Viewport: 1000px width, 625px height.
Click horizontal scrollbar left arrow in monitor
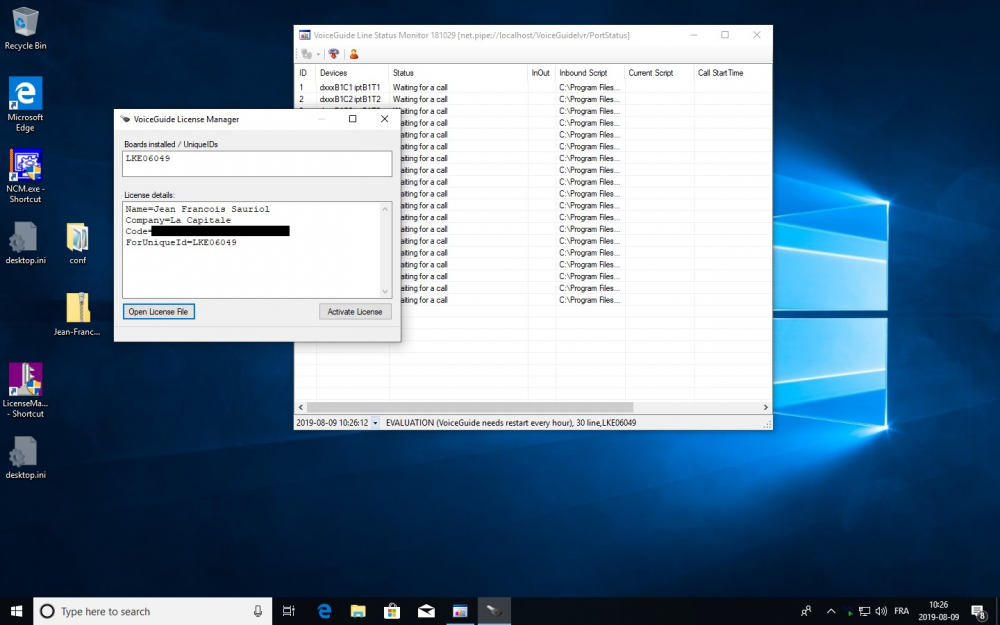tap(301, 407)
